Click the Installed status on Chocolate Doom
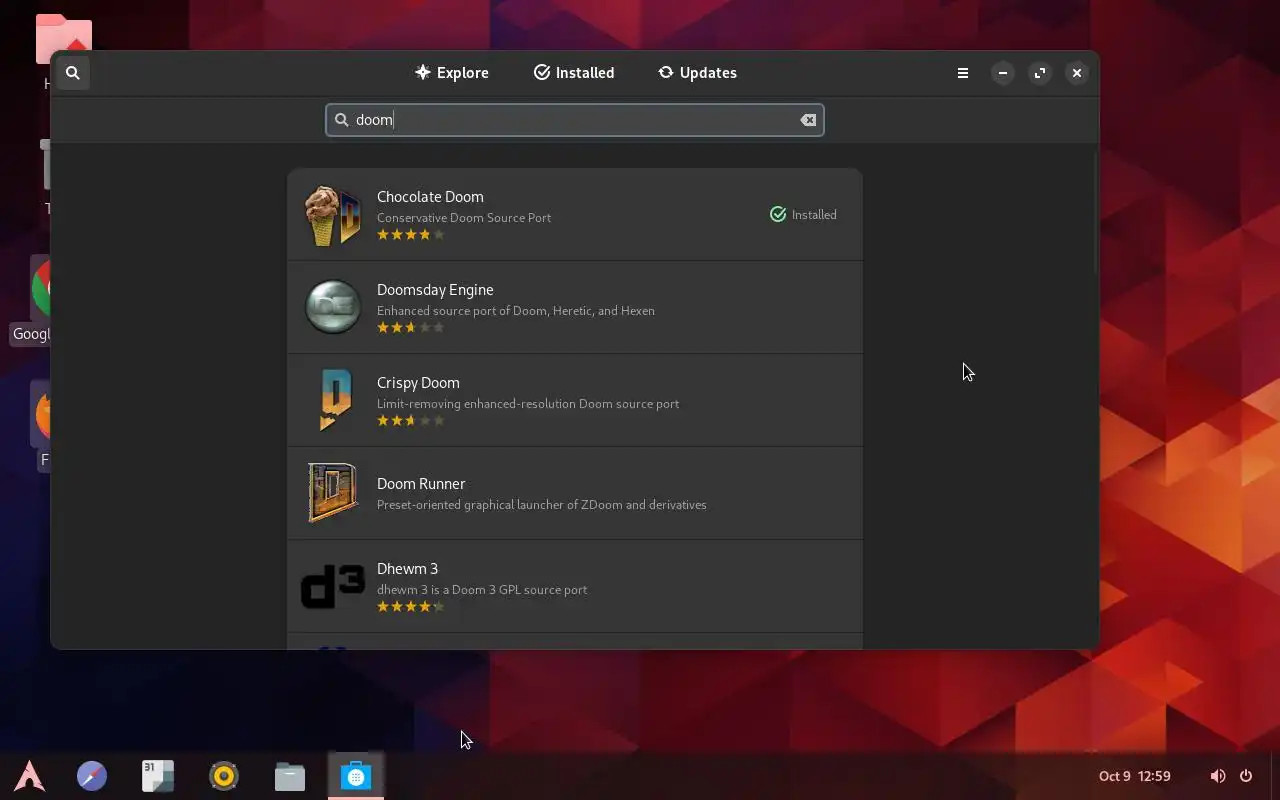 click(803, 214)
